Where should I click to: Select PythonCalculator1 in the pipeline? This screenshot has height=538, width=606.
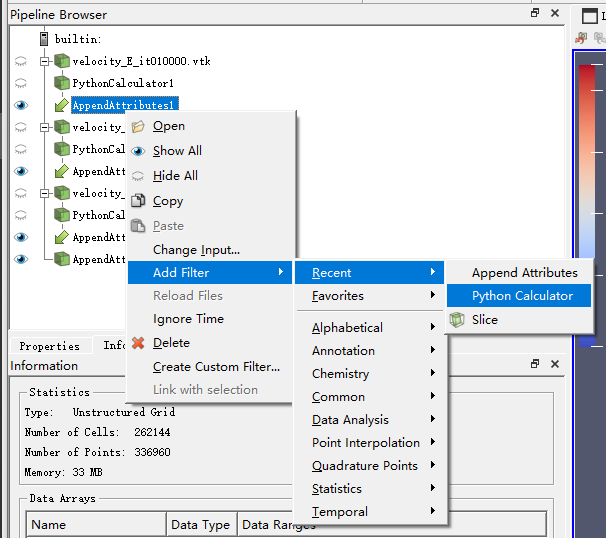(x=123, y=83)
